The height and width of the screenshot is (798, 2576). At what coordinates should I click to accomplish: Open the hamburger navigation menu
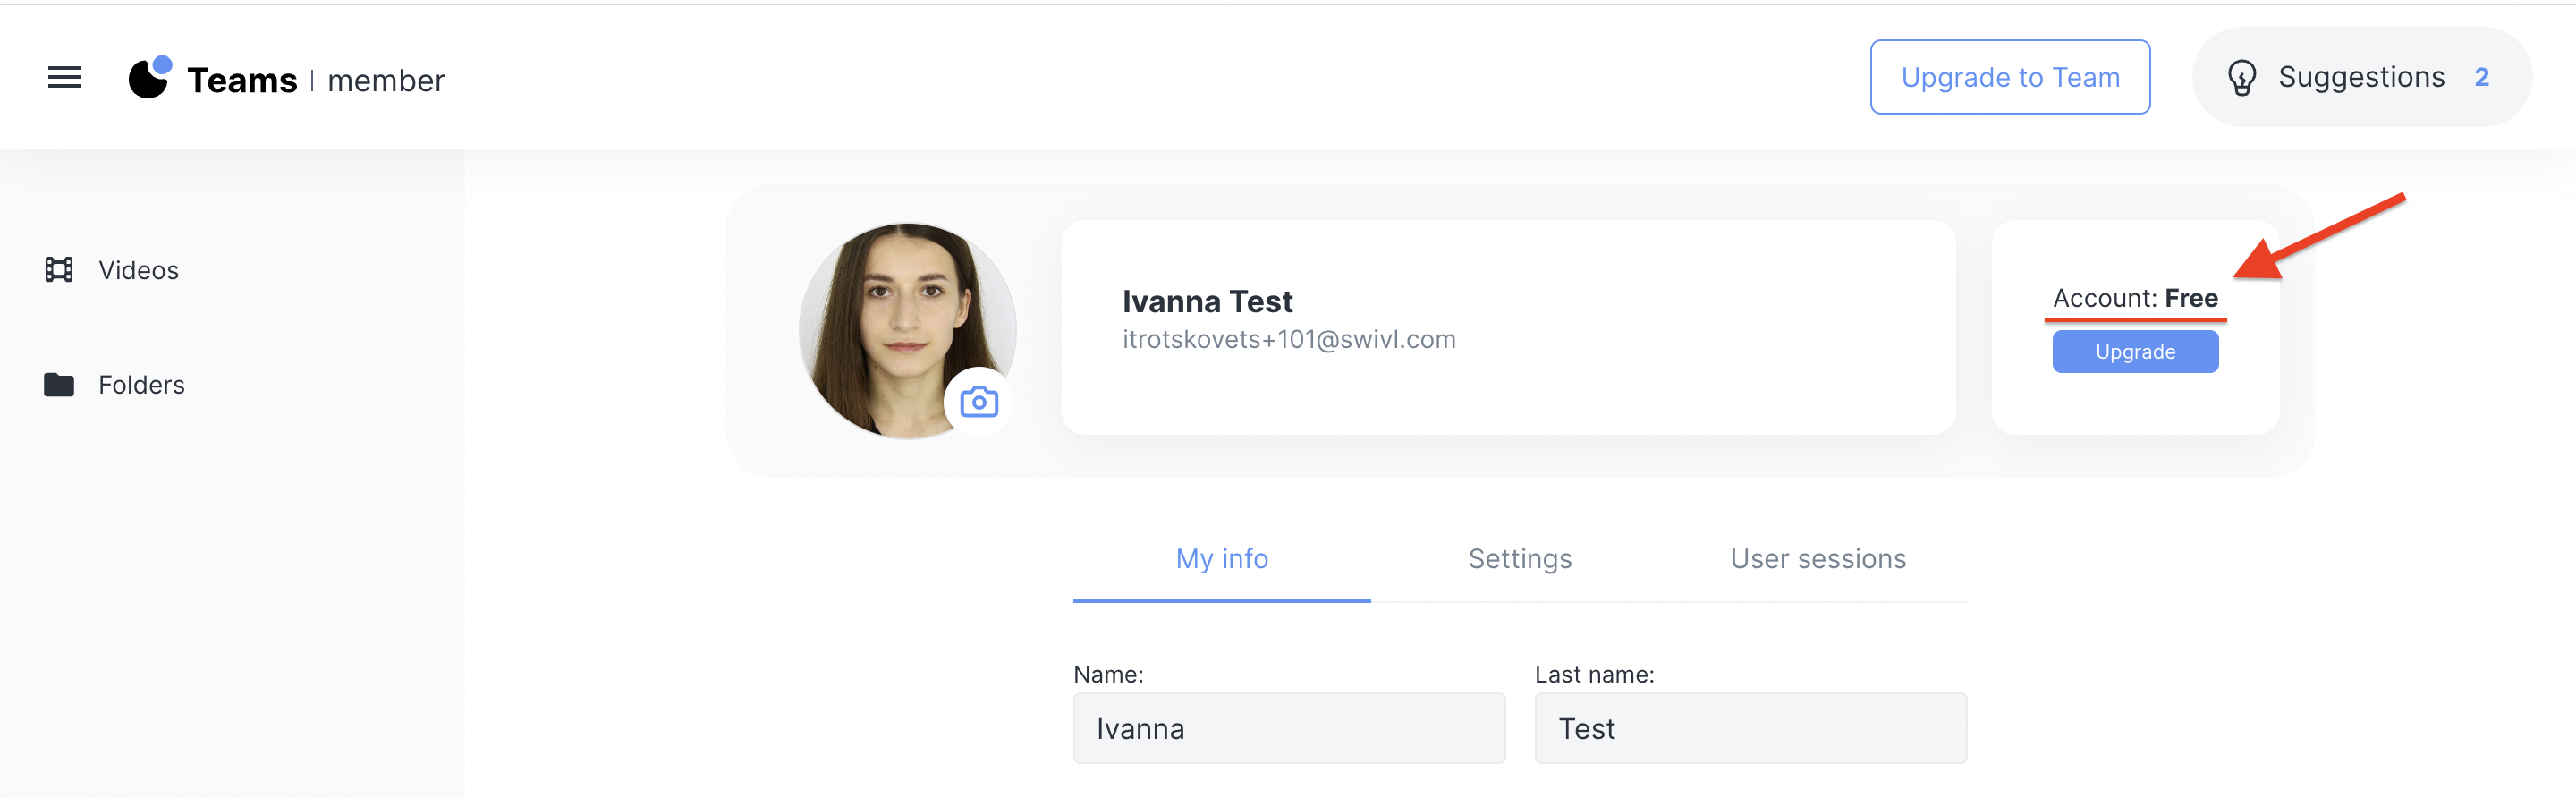[64, 77]
